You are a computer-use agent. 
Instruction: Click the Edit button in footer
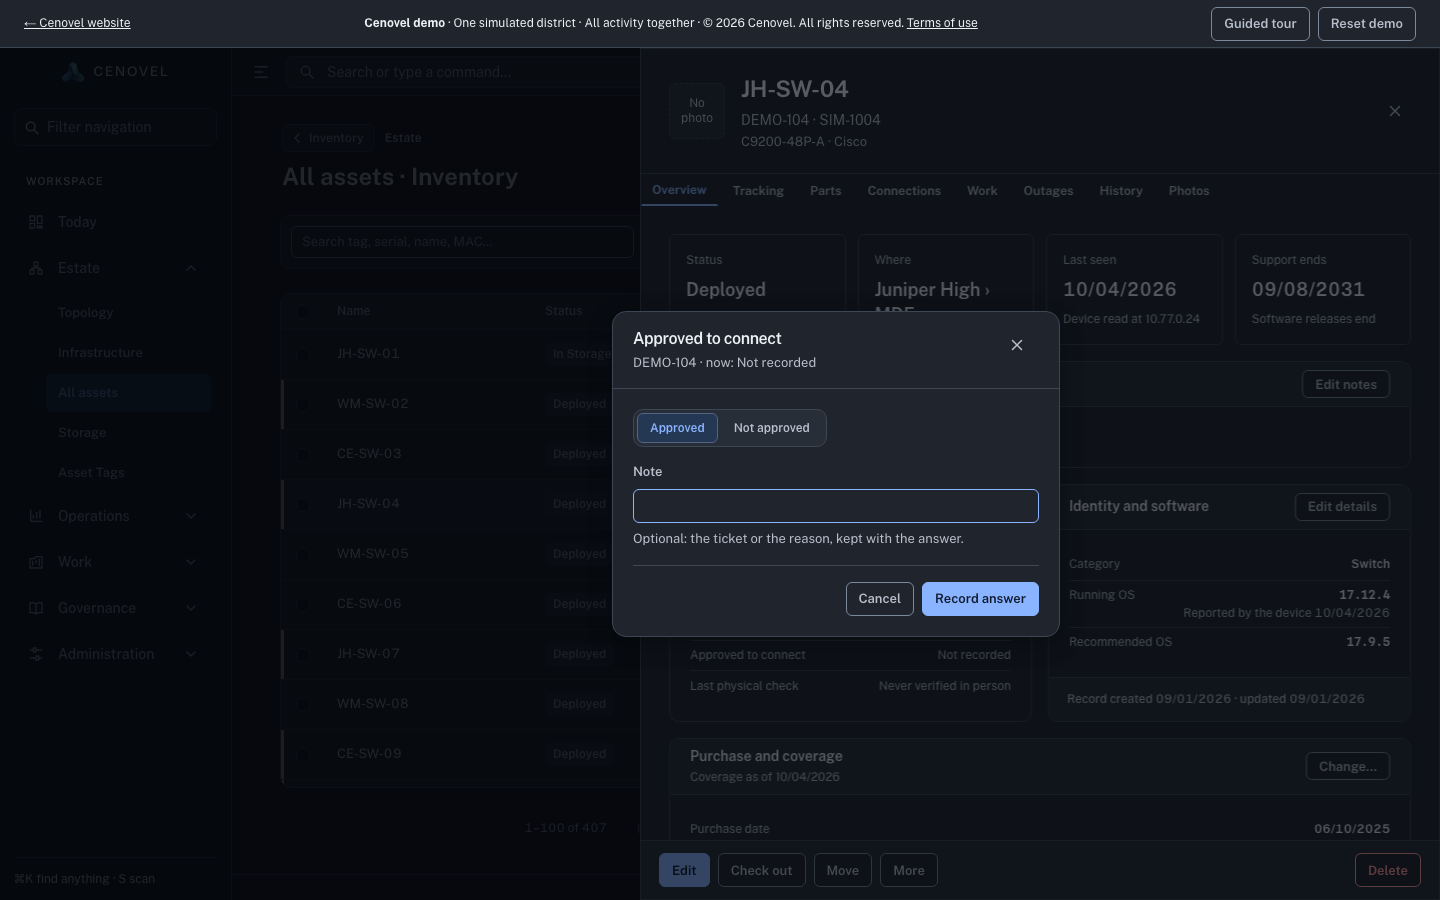(x=684, y=870)
